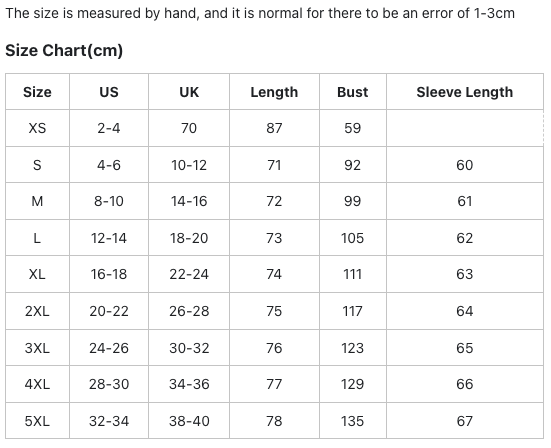The height and width of the screenshot is (448, 551).
Task: Click bust value 99 for size M
Action: point(352,201)
